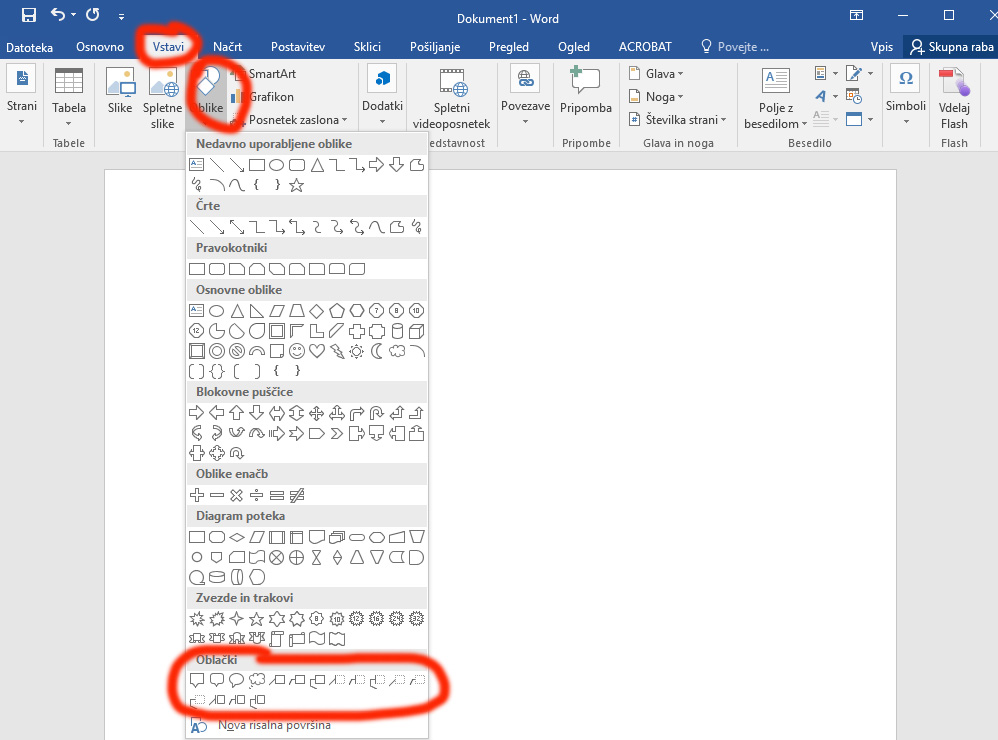The width and height of the screenshot is (998, 740).
Task: Pick the 4-point star in Zvezde in trakovi
Action: pos(237,618)
